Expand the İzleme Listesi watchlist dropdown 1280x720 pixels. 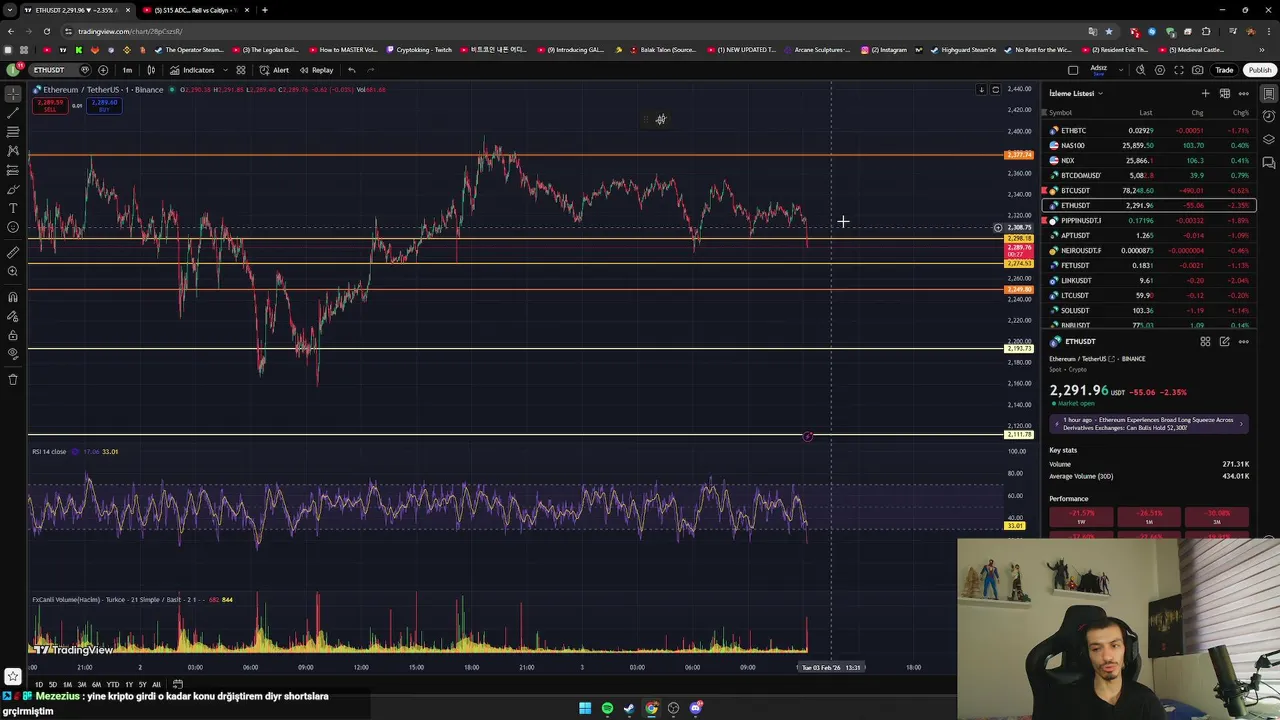[1076, 93]
